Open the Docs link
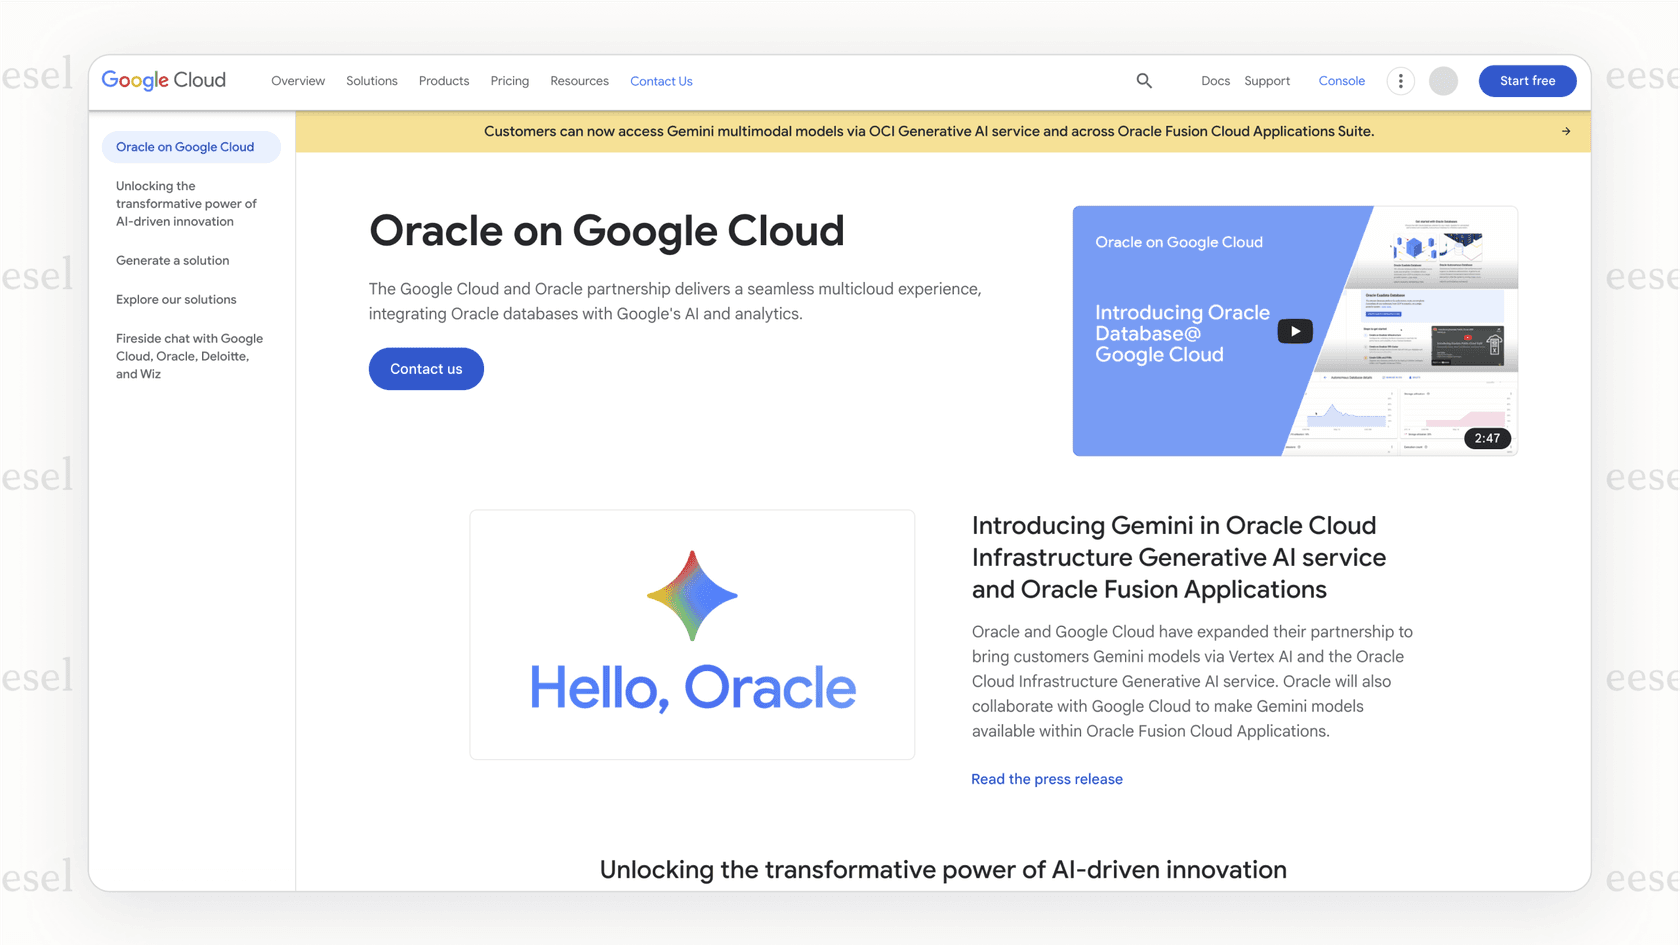The image size is (1680, 945). click(1215, 81)
